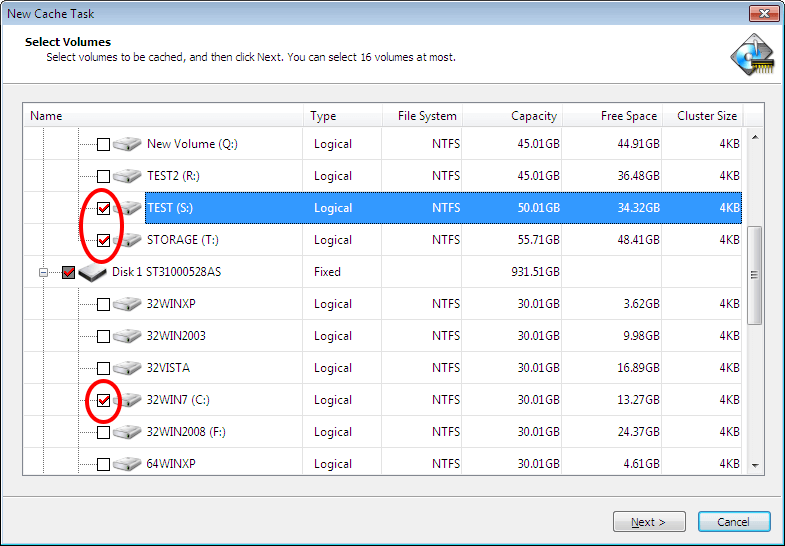Toggle the Disk 1 ST31000528AS checkbox

68,272
